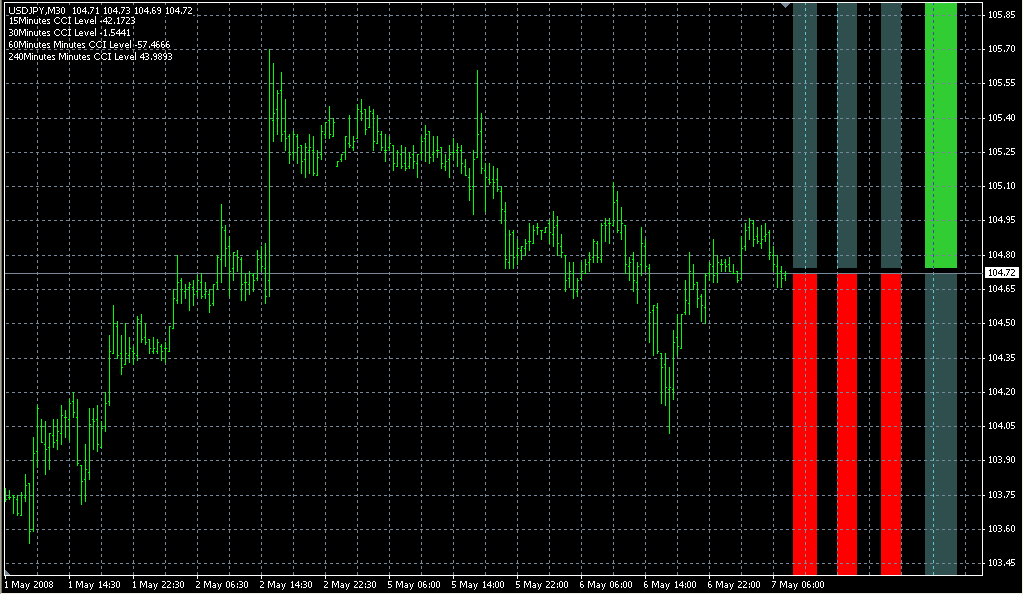Click the '1 May 2008' date label

click(x=29, y=585)
